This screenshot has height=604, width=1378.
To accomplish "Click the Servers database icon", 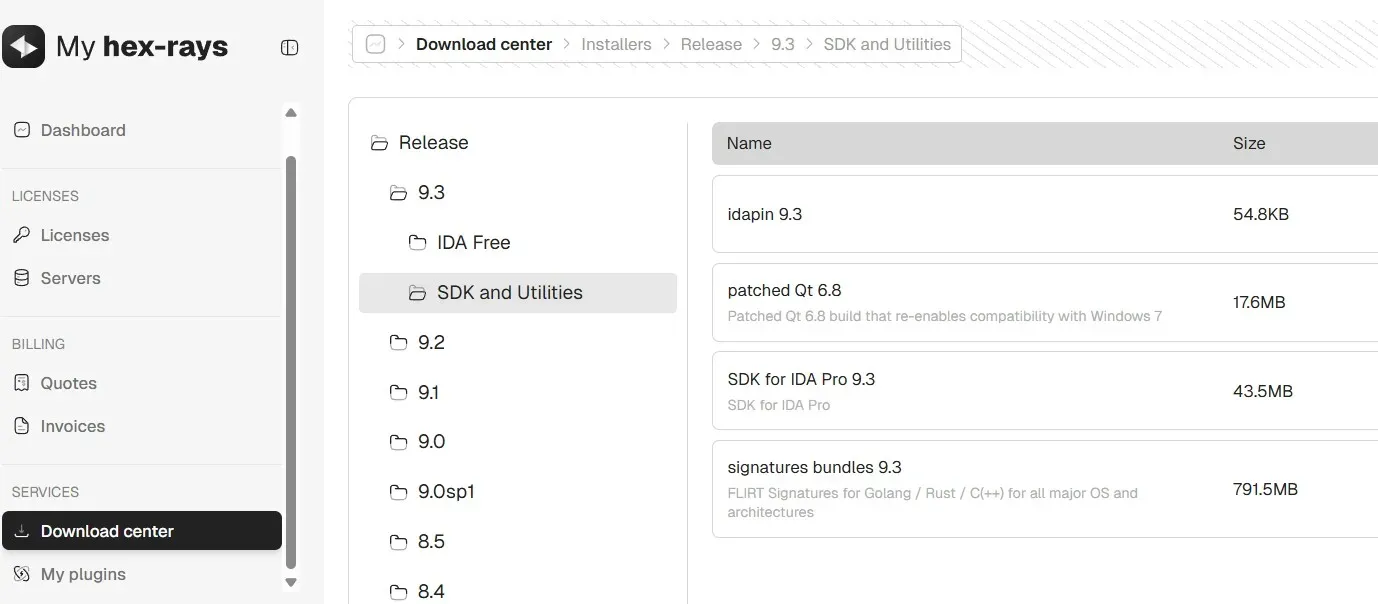I will [x=22, y=278].
